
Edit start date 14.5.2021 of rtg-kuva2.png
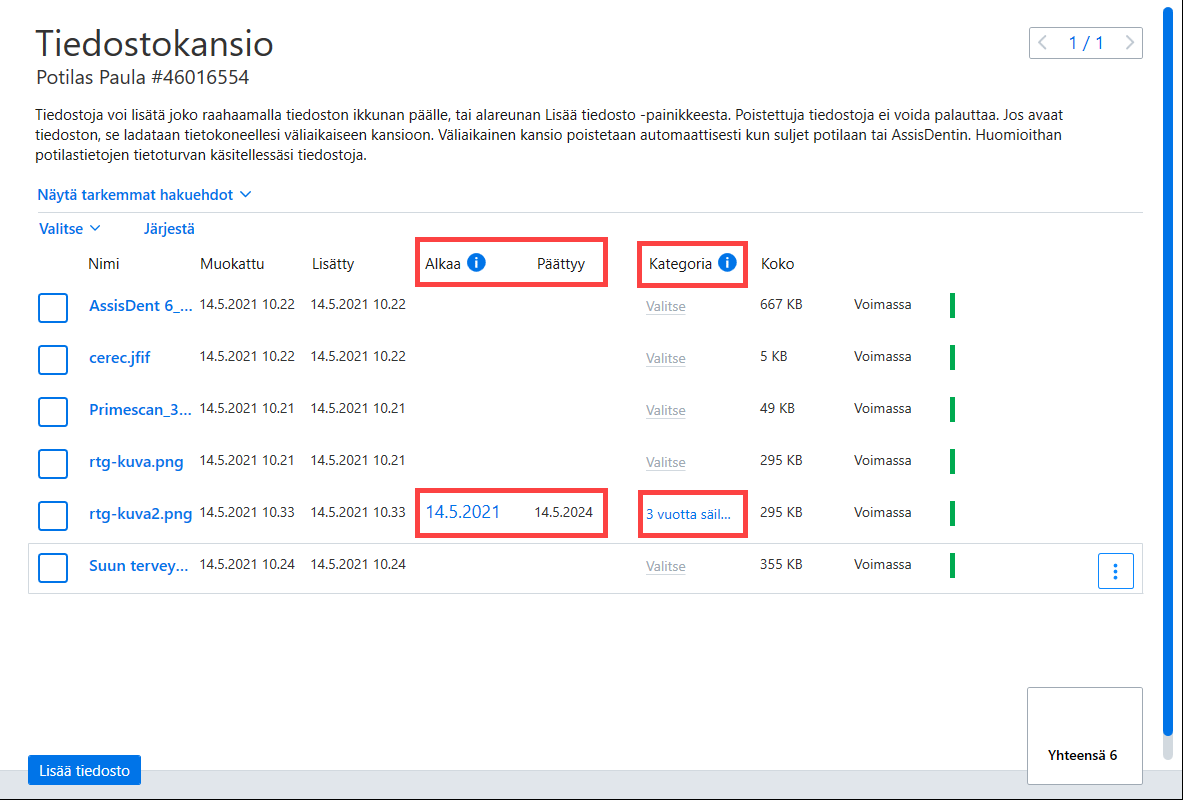click(462, 512)
